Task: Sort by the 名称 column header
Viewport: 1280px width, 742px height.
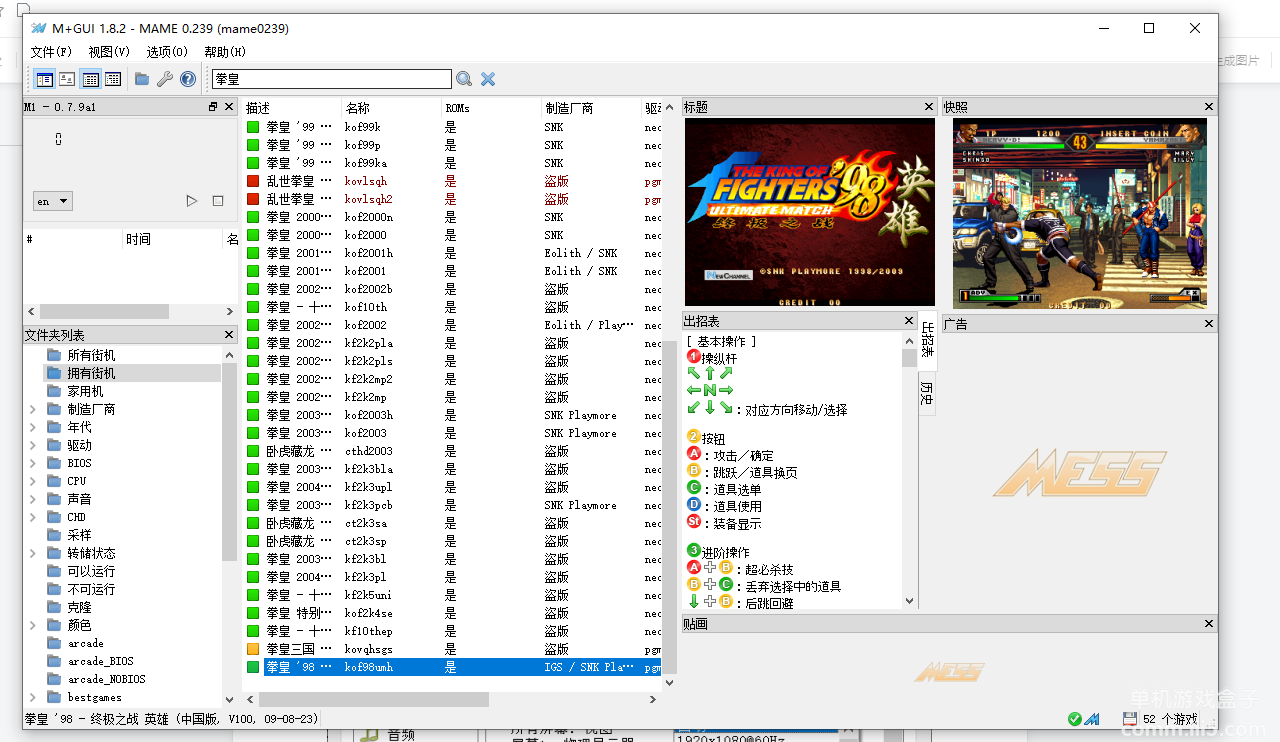Action: coord(392,107)
